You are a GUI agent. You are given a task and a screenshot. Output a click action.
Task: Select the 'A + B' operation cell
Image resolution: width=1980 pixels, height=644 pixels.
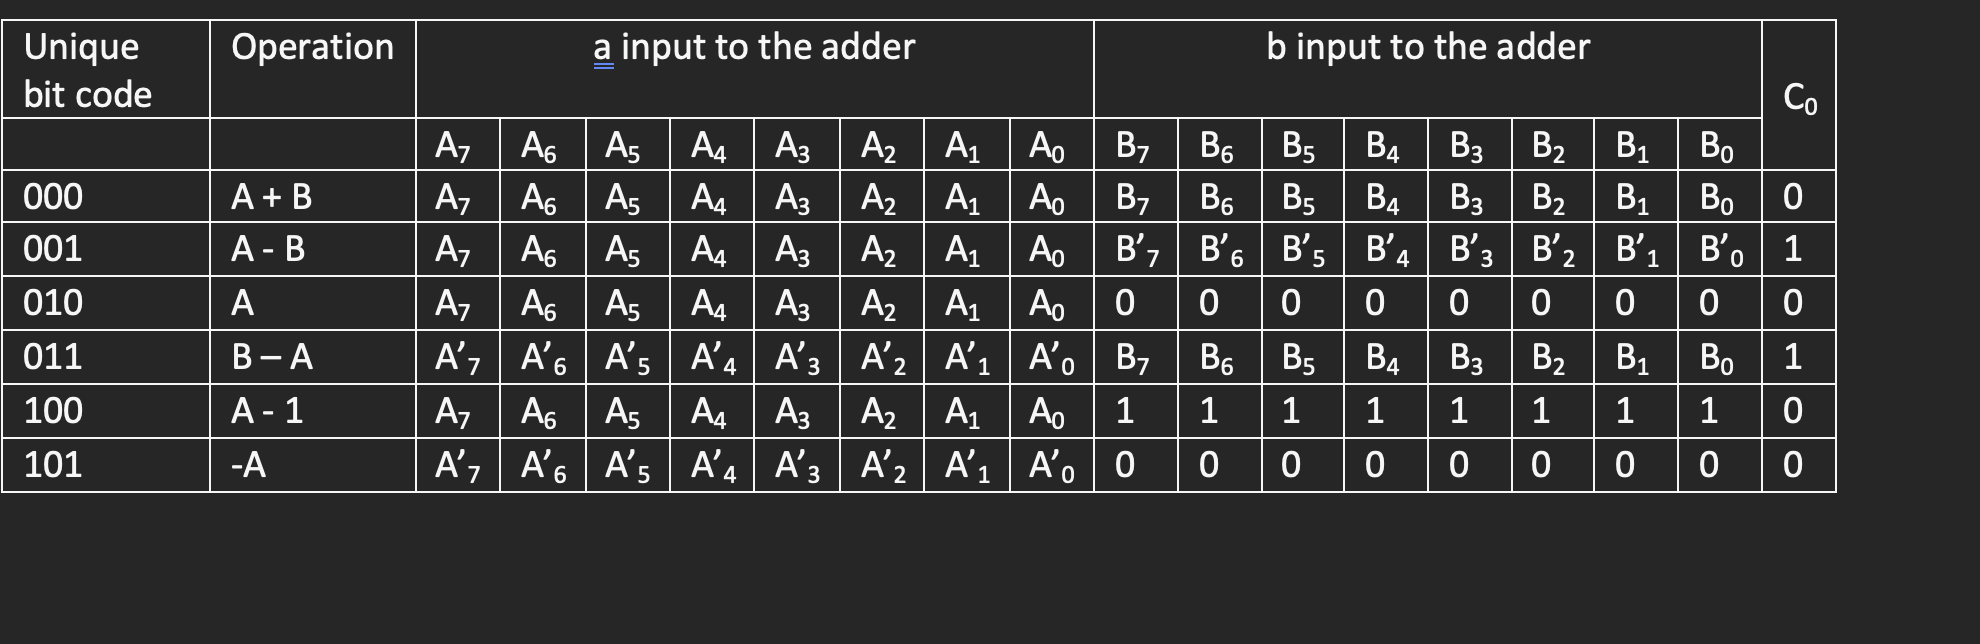[313, 196]
